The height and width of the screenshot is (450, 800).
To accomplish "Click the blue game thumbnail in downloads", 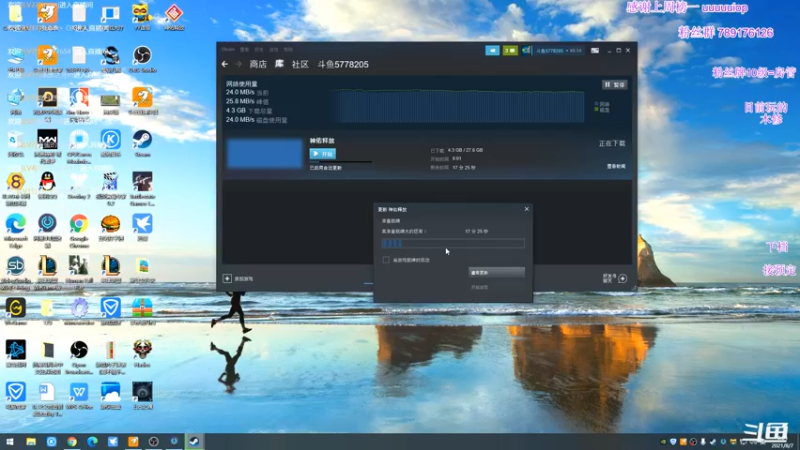I will click(x=265, y=153).
